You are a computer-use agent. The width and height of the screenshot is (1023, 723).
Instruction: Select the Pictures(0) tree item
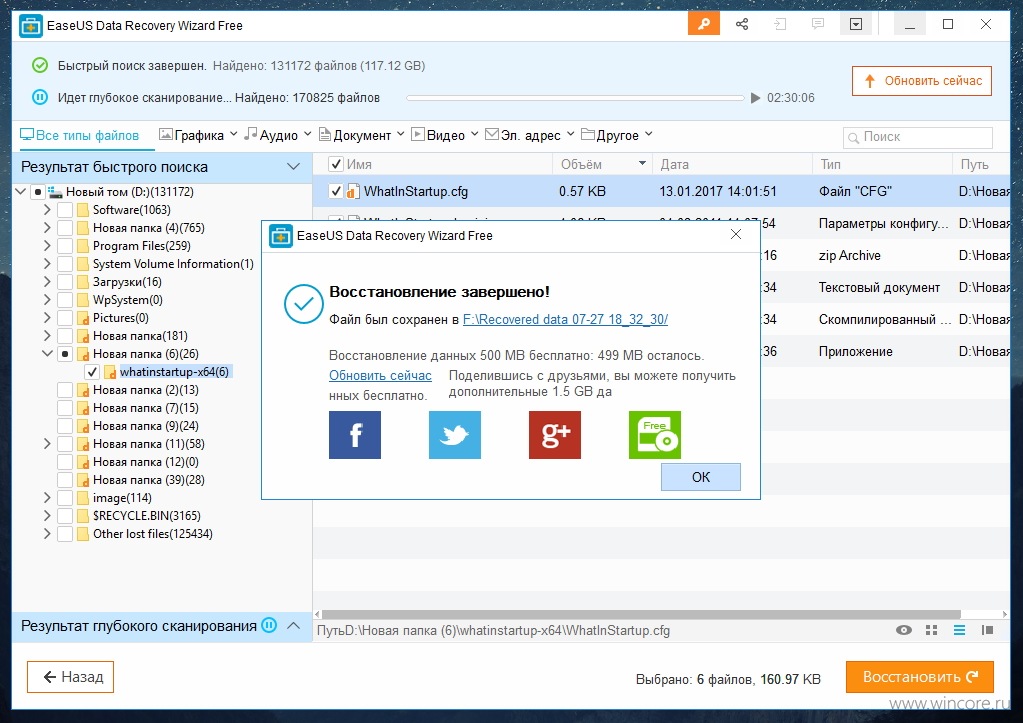tap(121, 318)
